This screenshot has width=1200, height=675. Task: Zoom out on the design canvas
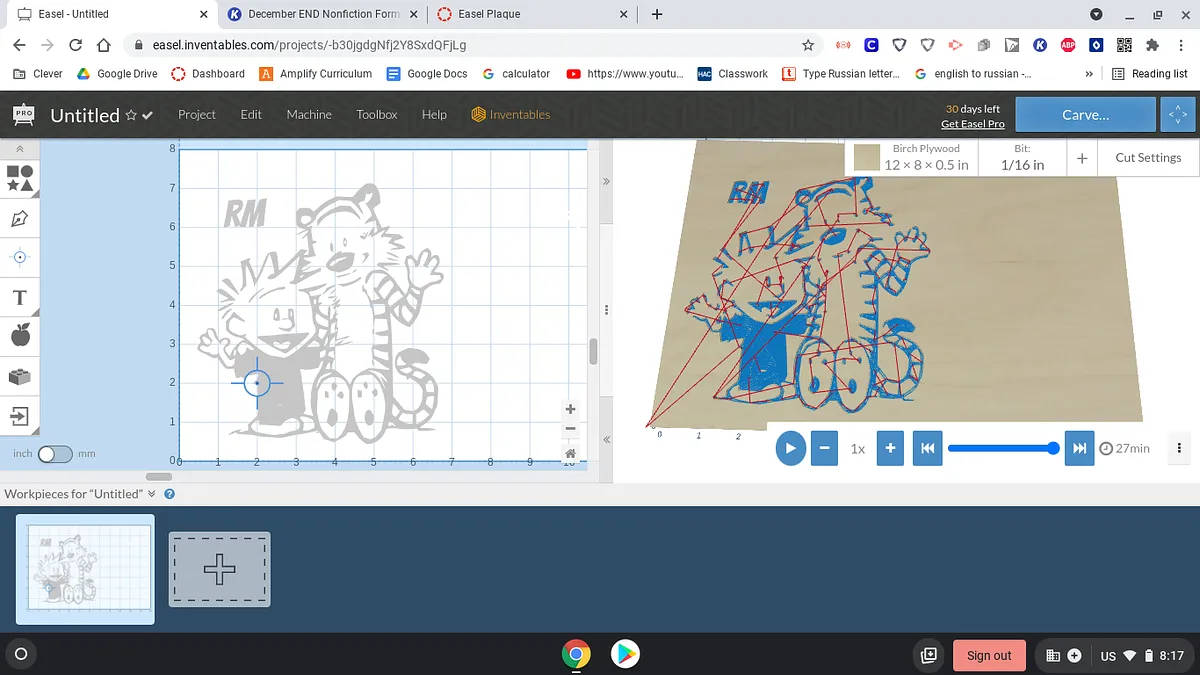[x=570, y=429]
